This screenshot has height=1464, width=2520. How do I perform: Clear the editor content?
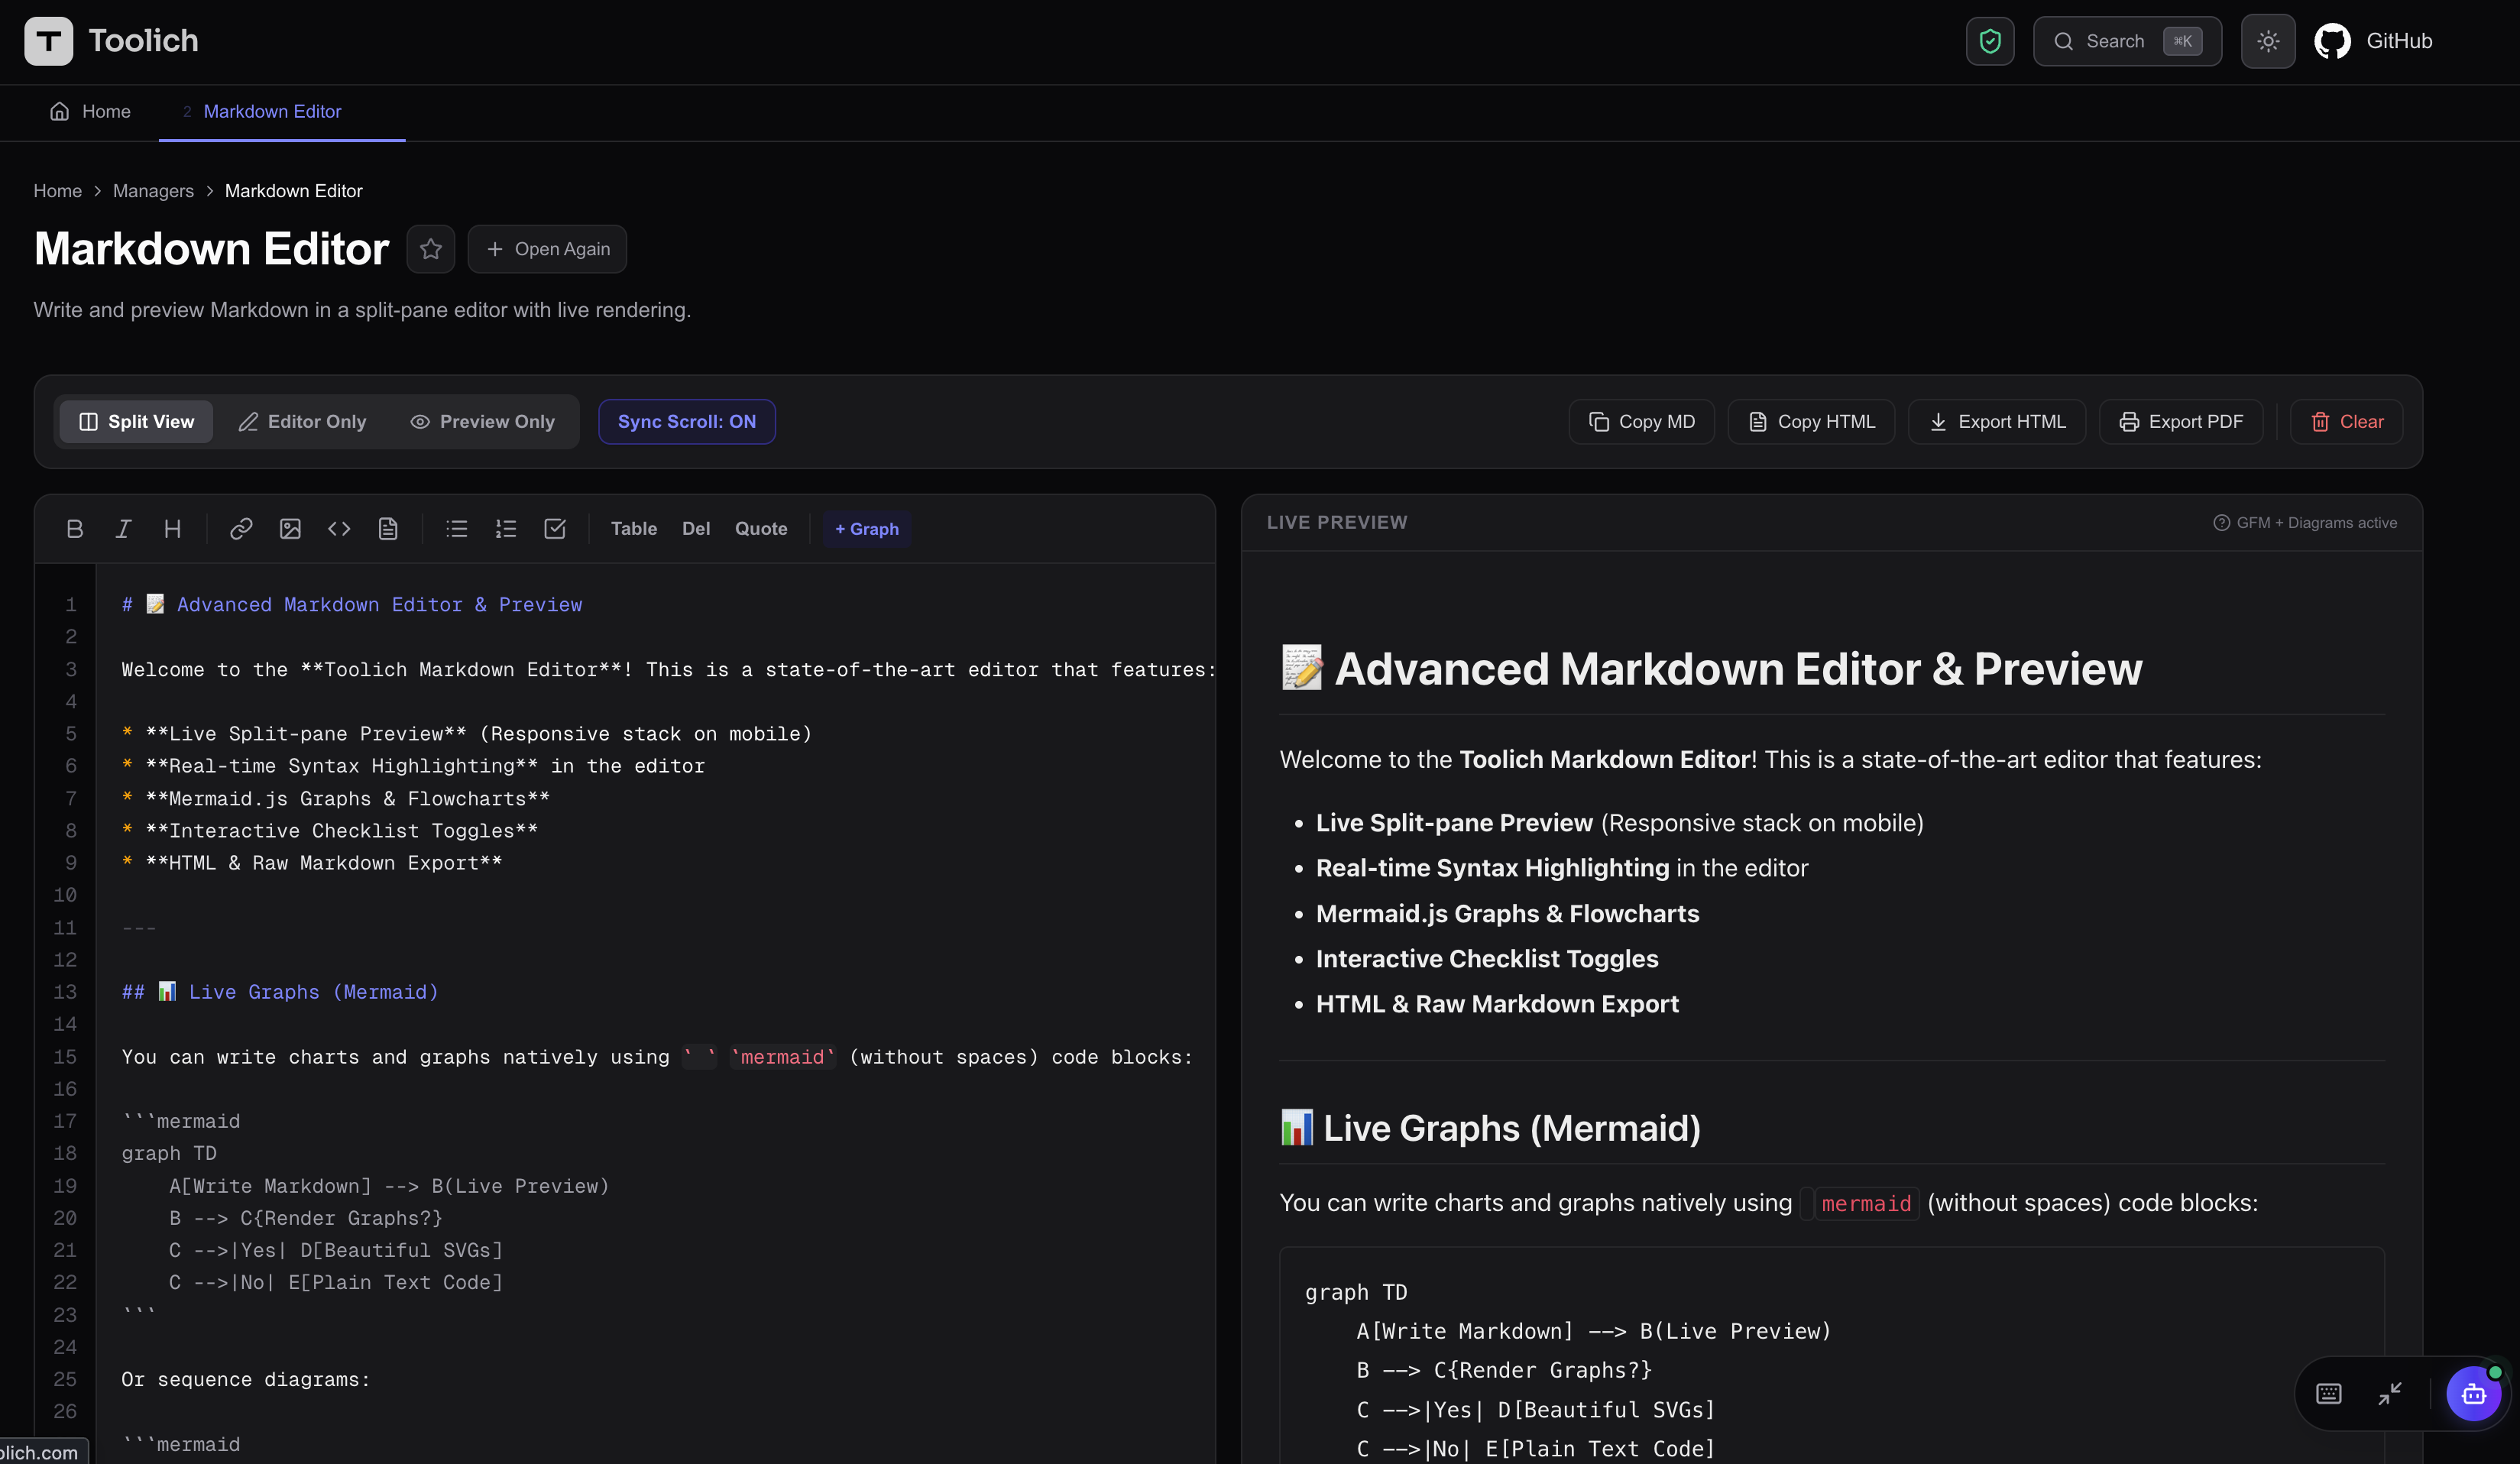(x=2346, y=422)
